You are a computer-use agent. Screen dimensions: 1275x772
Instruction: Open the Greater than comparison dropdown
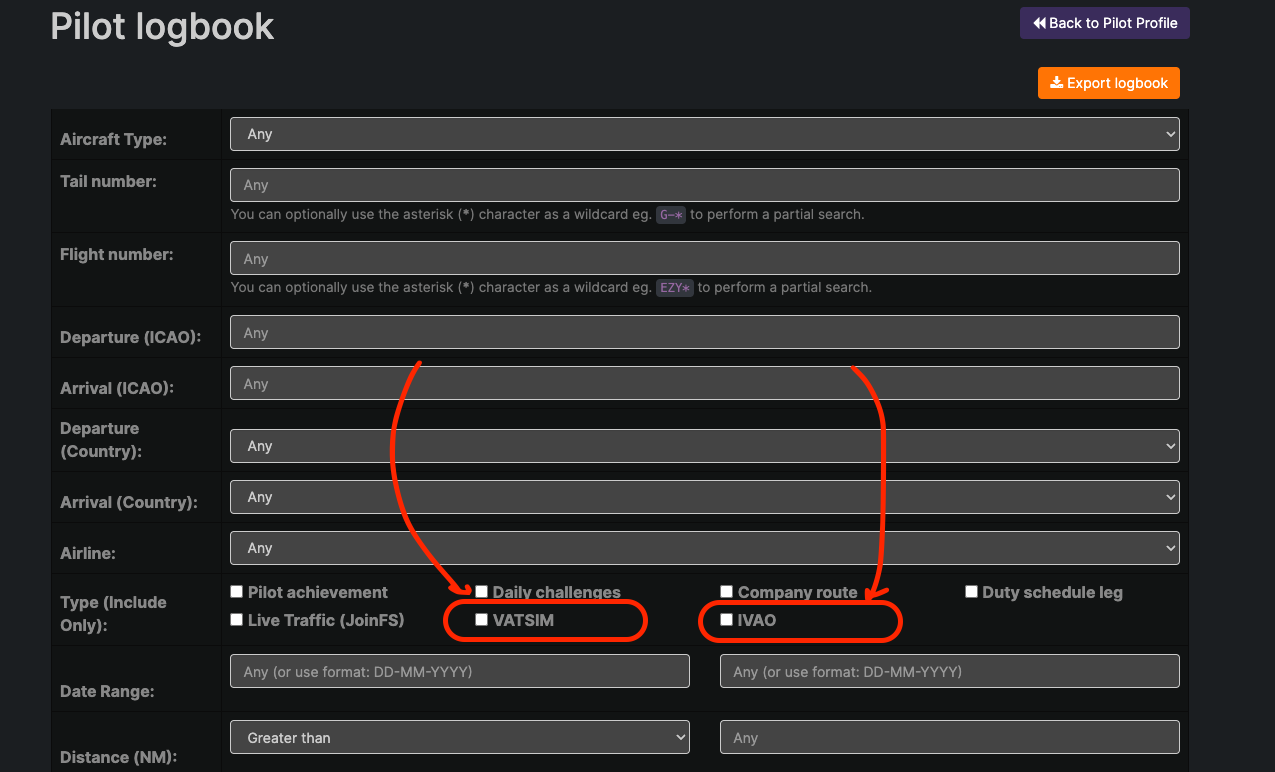[459, 737]
